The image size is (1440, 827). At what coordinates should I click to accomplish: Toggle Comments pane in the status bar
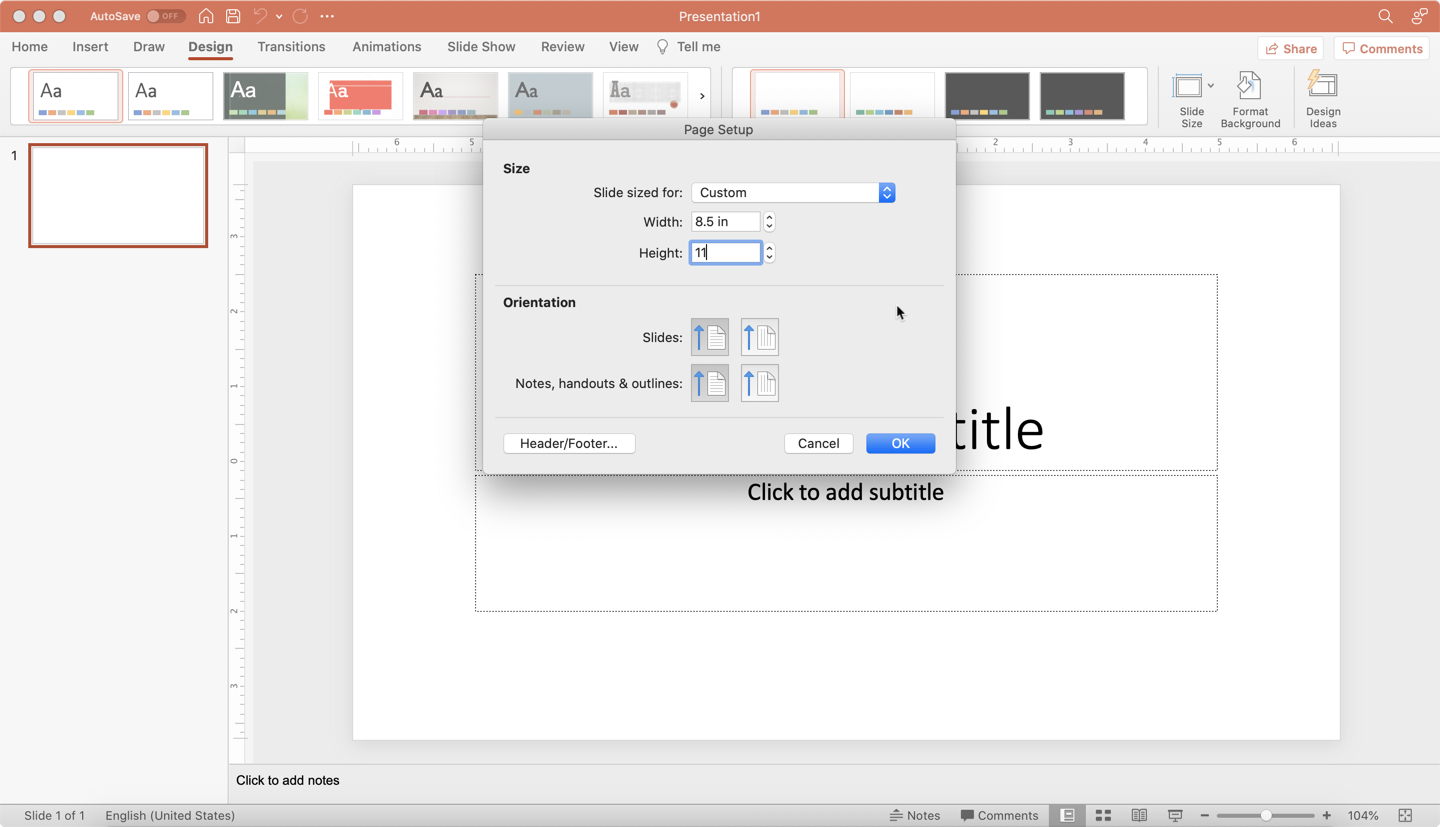999,816
